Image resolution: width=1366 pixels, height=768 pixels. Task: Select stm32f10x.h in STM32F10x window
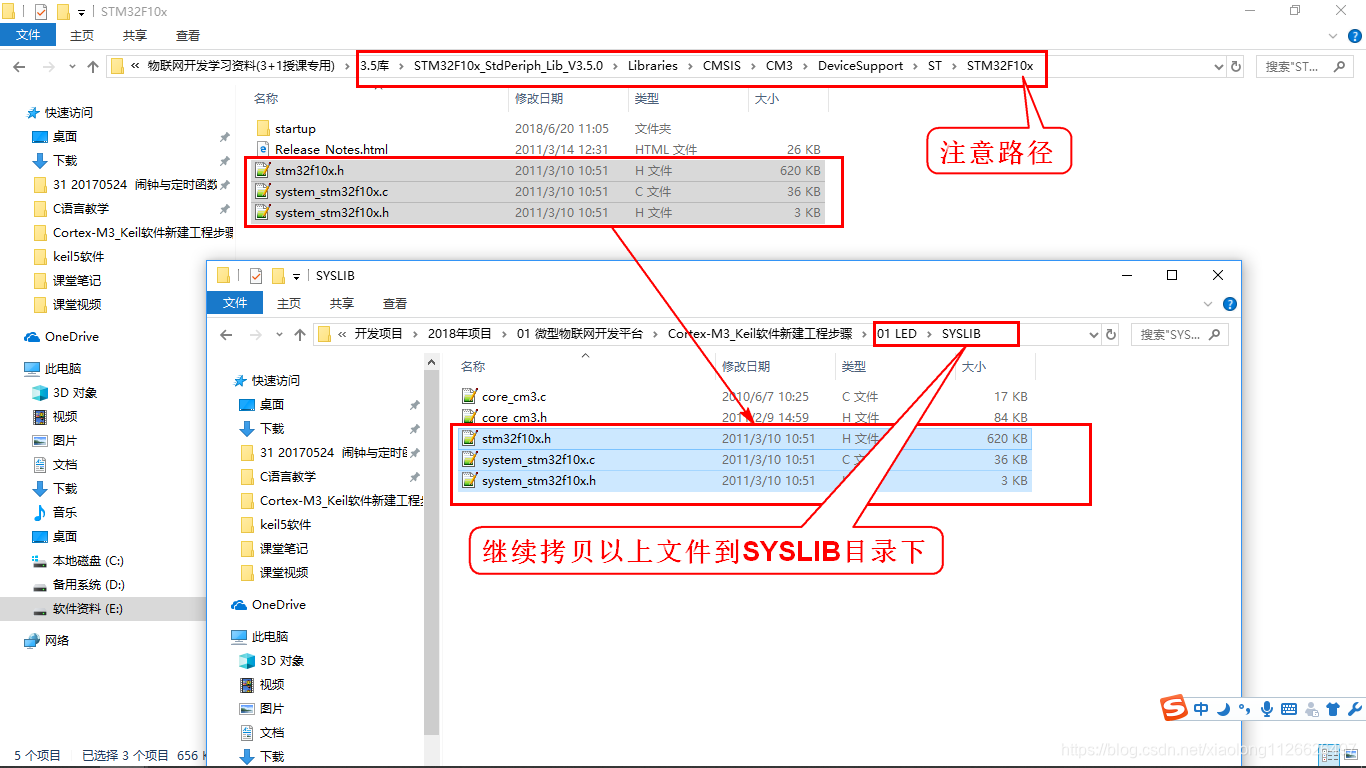tap(539, 171)
